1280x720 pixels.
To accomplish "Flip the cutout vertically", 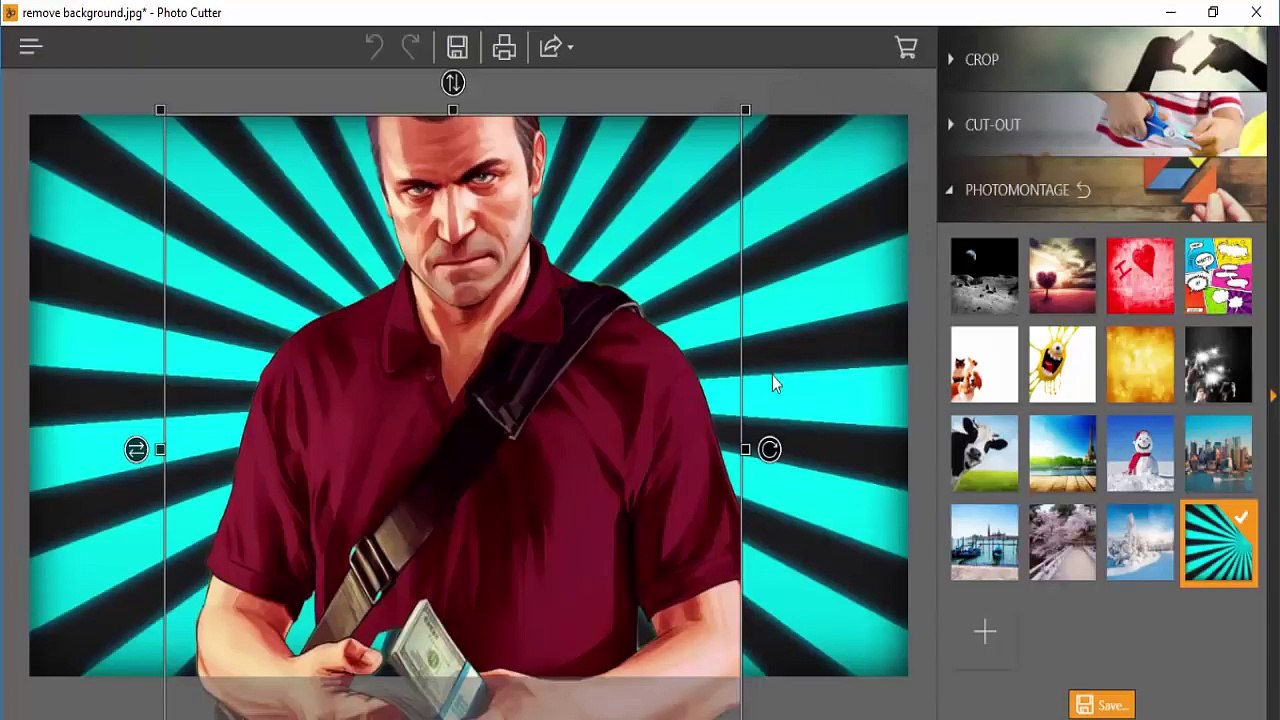I will point(453,83).
